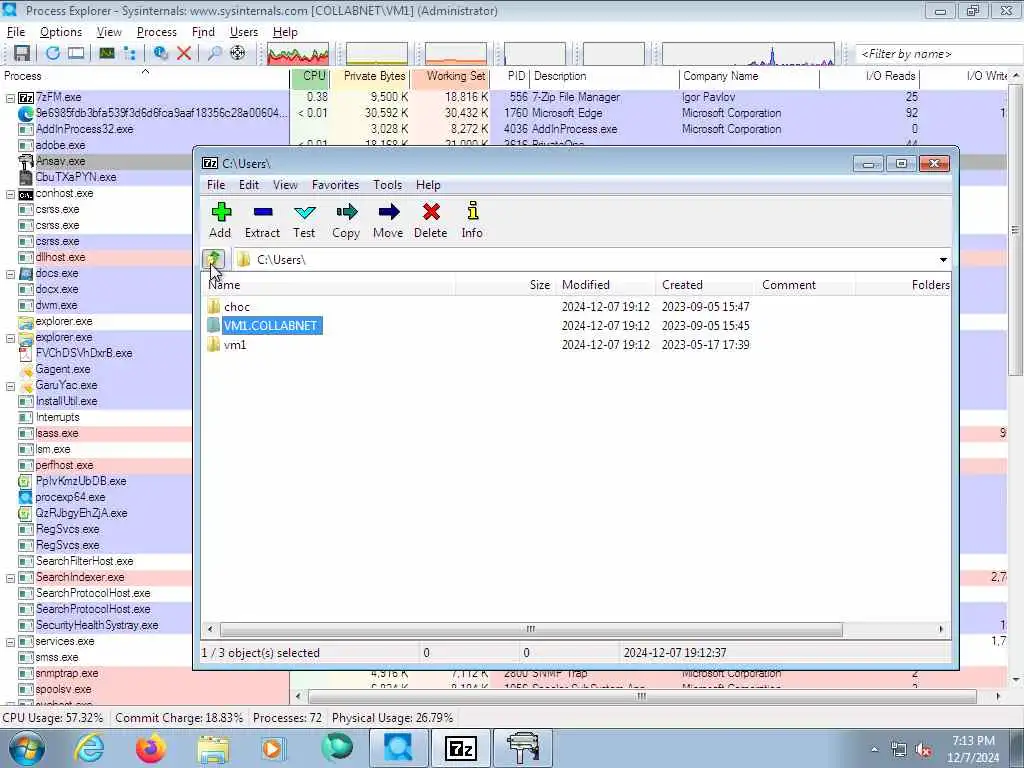Open the System Information graph icon
Image resolution: width=1024 pixels, height=768 pixels.
pyautogui.click(x=106, y=54)
